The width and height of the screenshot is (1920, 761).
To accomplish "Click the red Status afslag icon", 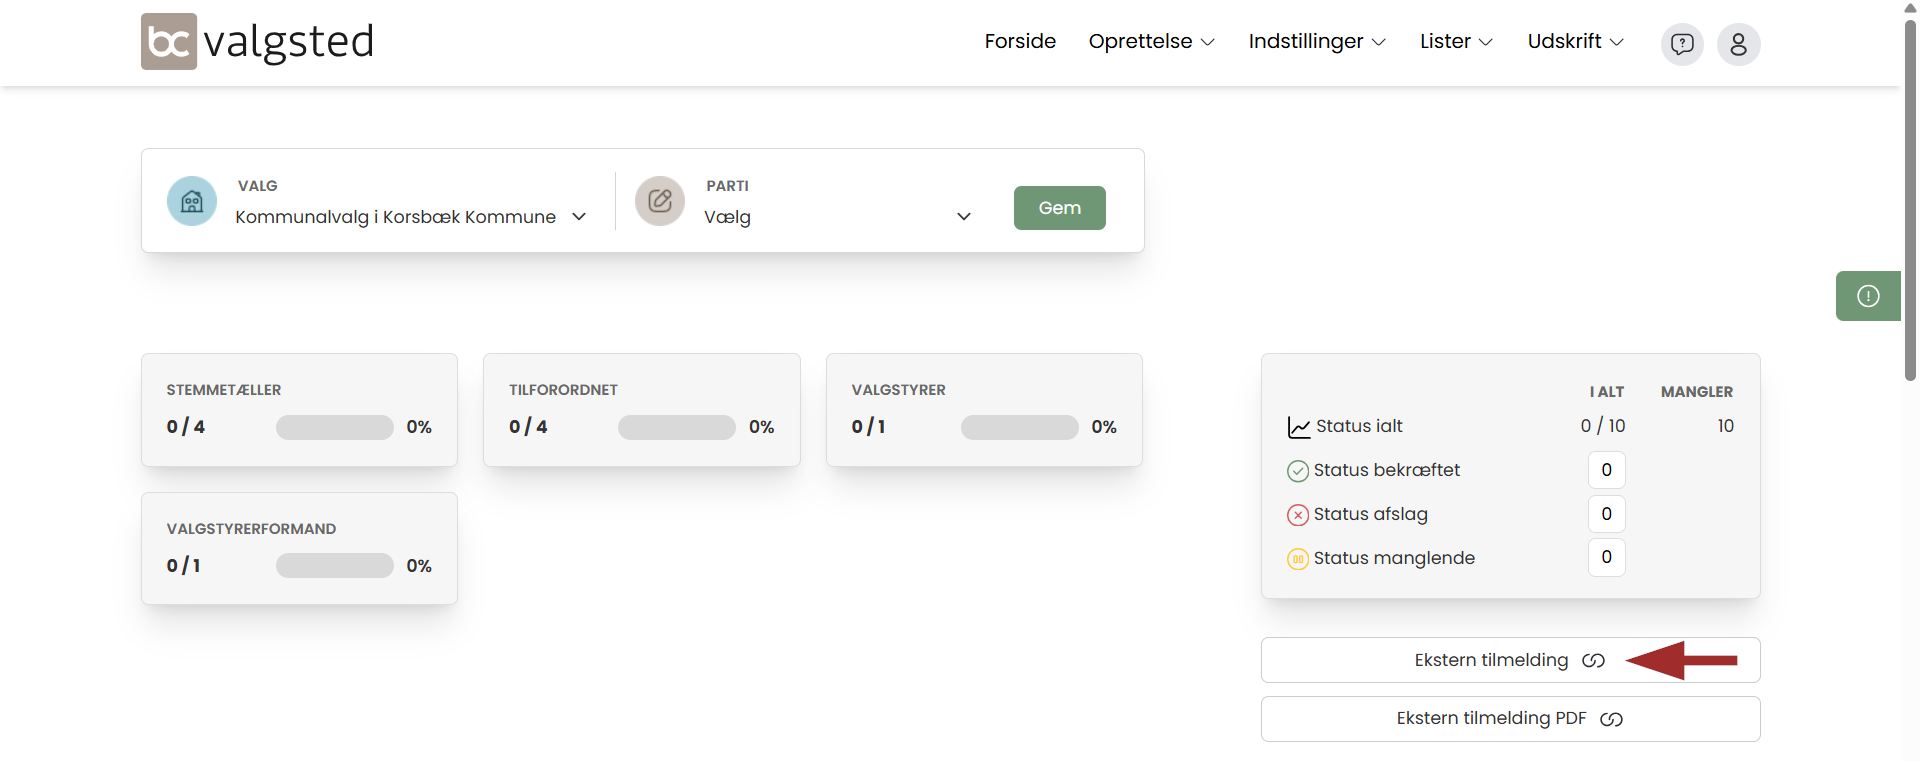I will (1297, 515).
